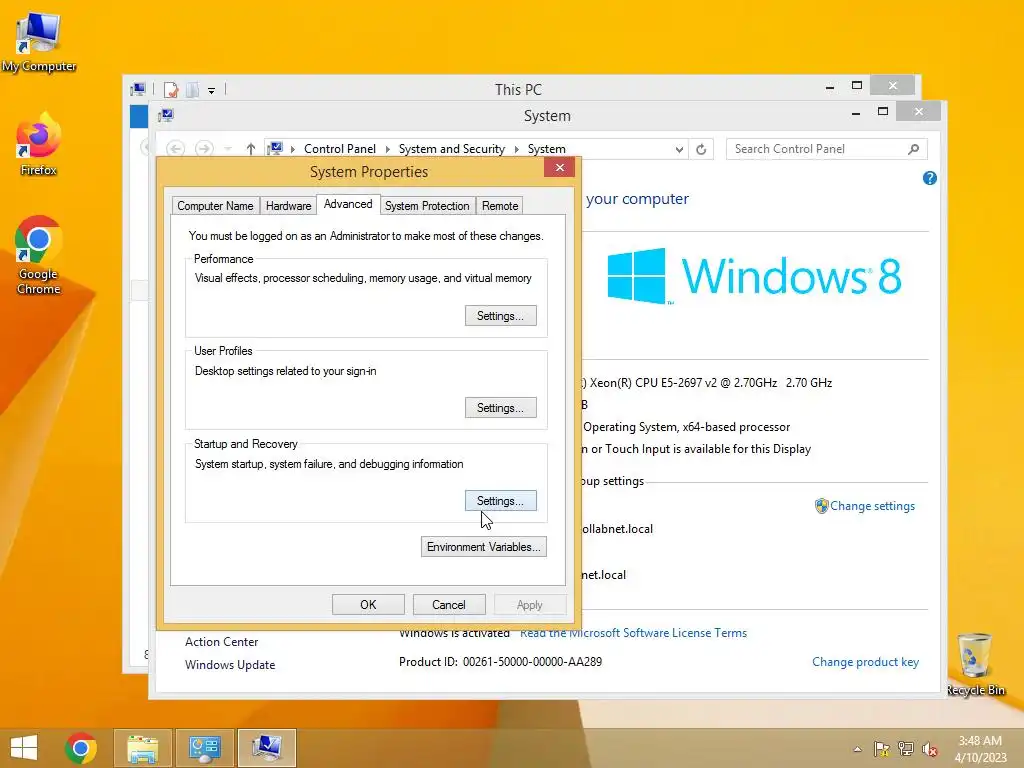Click the Windows Start button
1024x768 pixels.
click(x=24, y=748)
